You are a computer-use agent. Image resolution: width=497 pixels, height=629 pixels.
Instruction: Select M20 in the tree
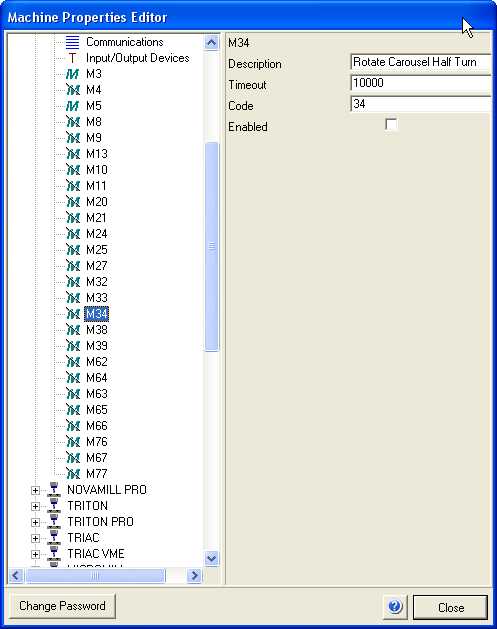97,202
